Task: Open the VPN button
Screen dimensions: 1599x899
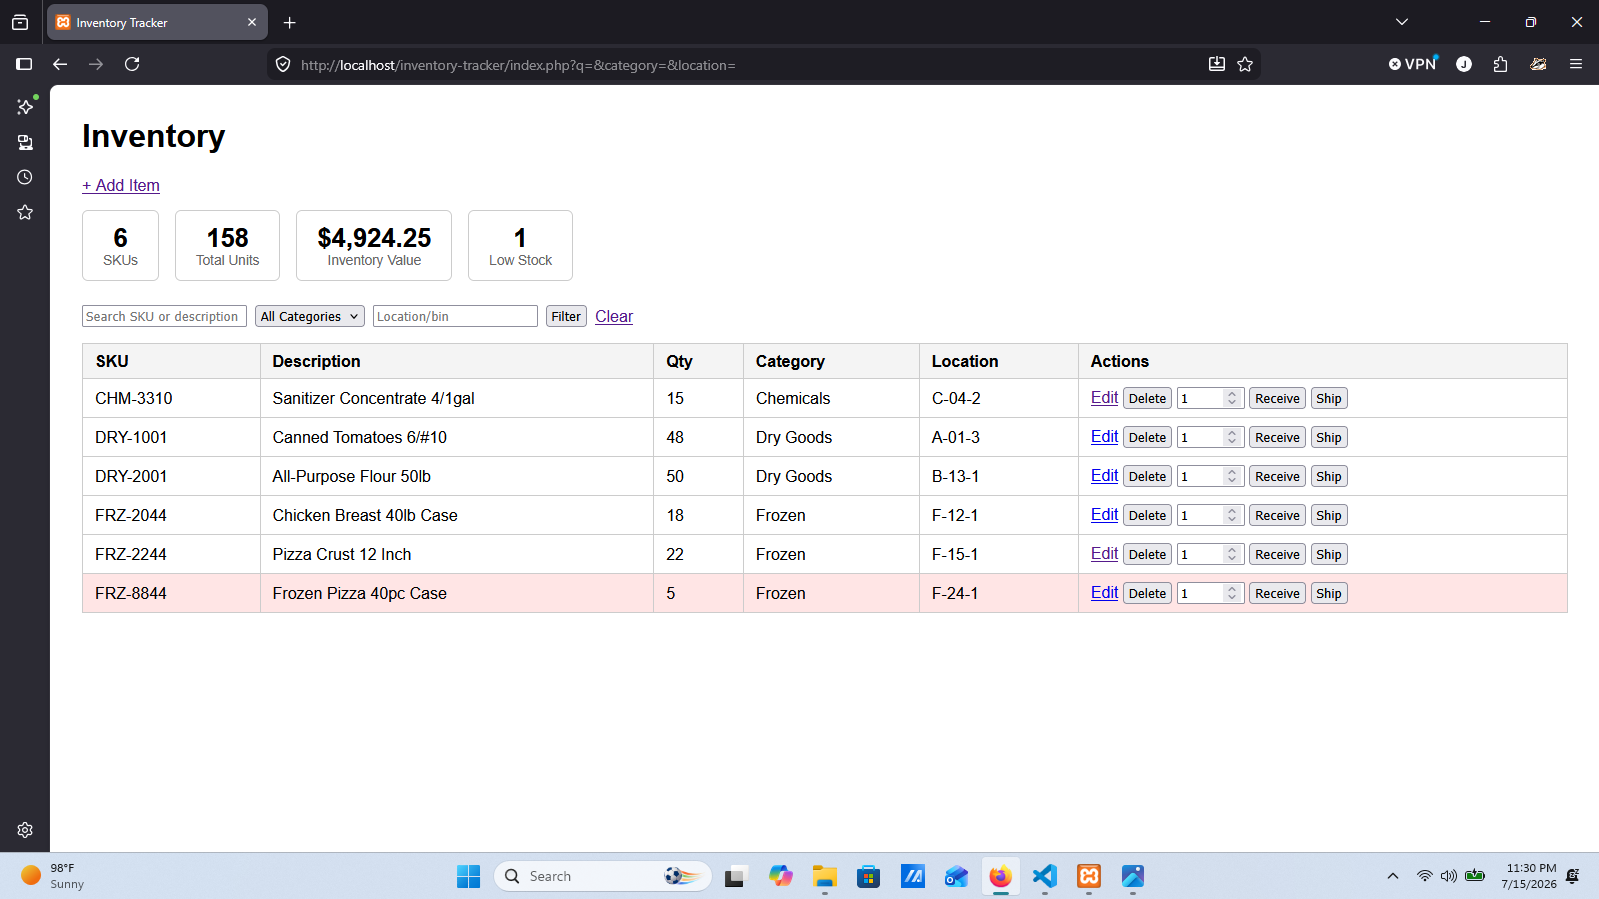Action: point(1412,64)
